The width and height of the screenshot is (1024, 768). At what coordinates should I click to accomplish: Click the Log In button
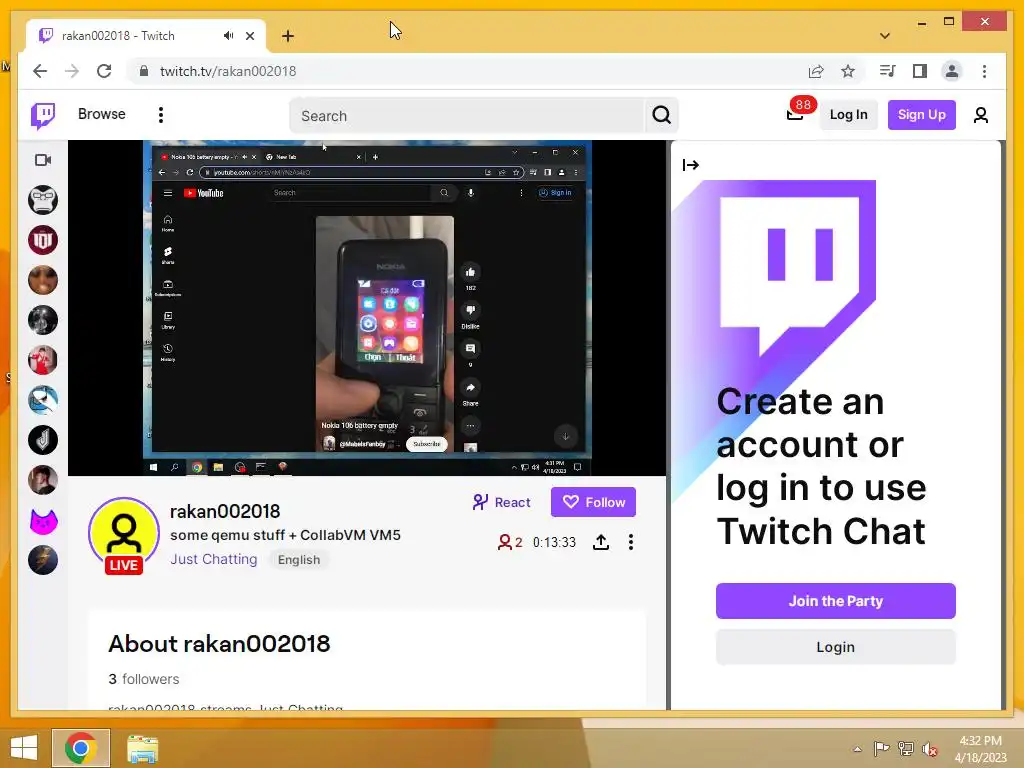pos(848,115)
